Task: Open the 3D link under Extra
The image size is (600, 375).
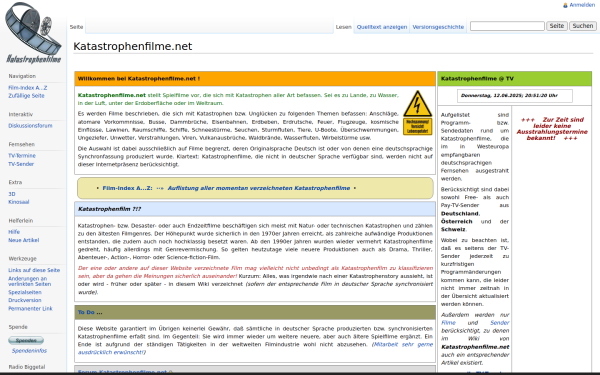Action: 12,194
